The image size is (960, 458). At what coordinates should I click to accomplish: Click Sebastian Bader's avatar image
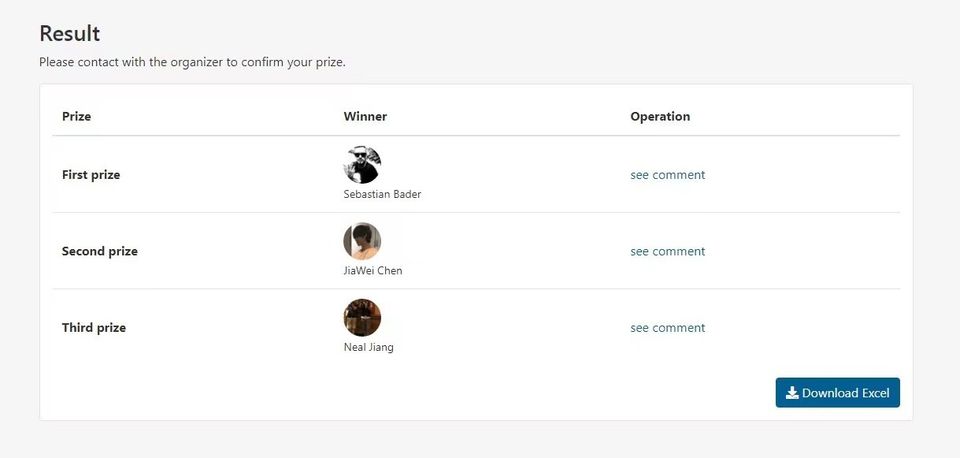click(362, 164)
